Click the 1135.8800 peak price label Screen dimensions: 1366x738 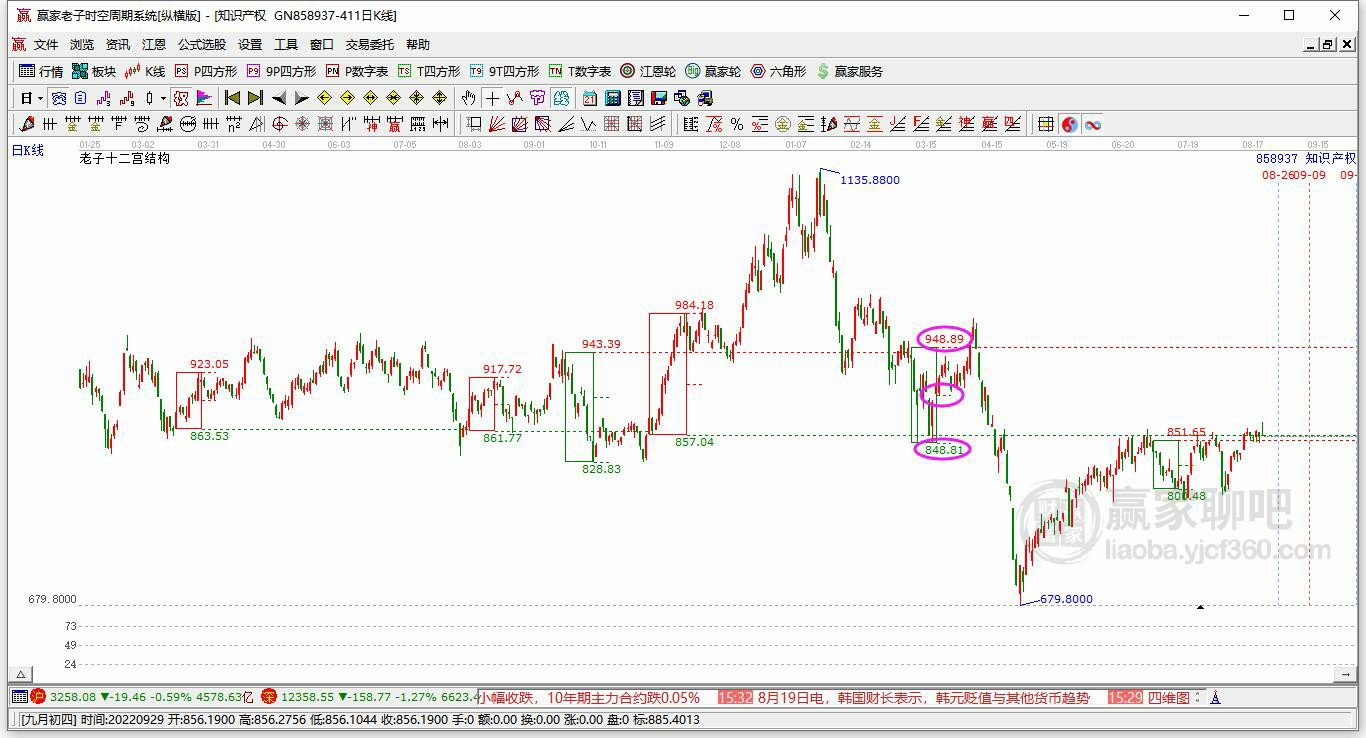tap(870, 180)
